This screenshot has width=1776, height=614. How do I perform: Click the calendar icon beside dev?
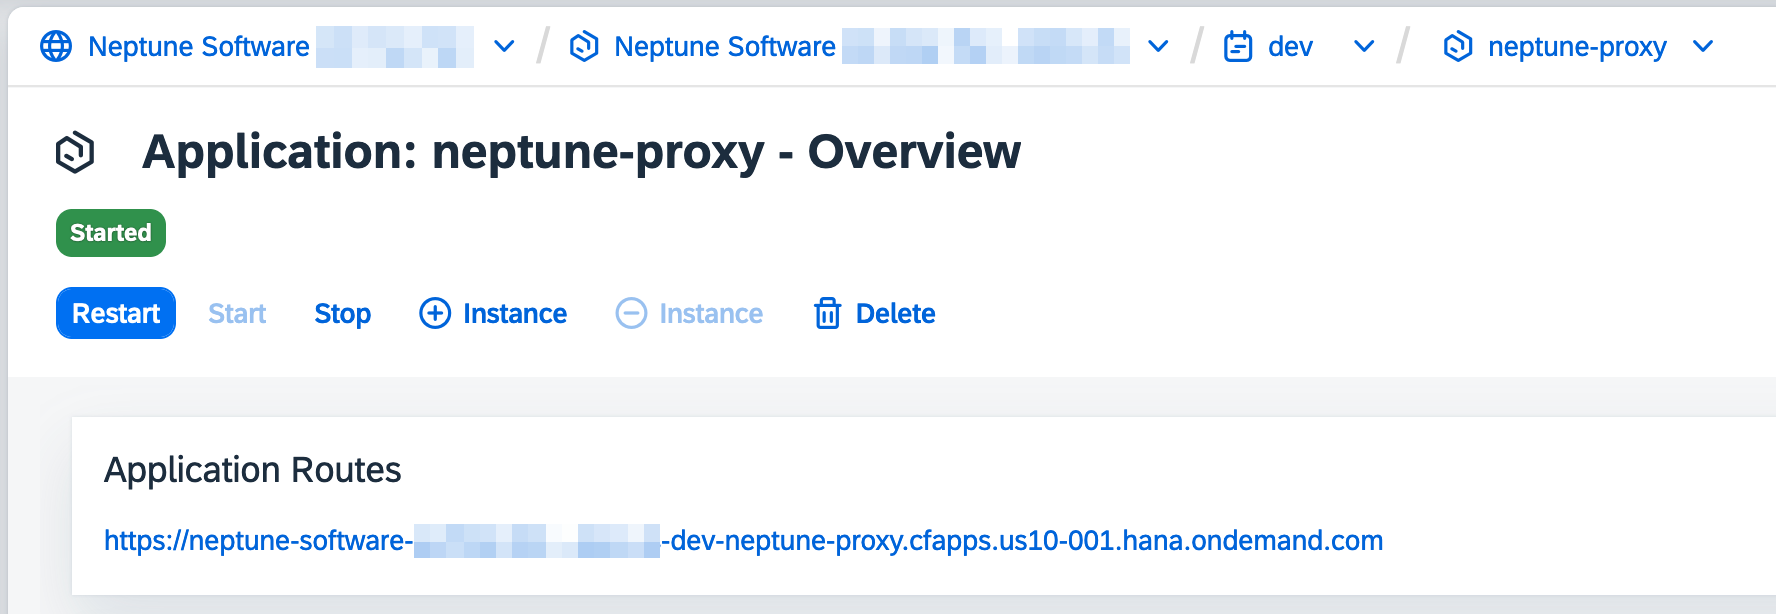point(1238,46)
